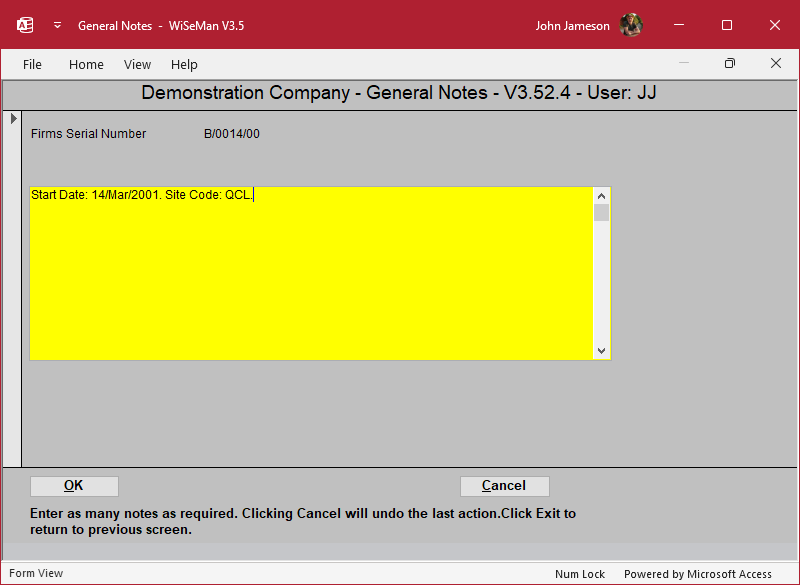Switch to the Home tab

pos(86,64)
